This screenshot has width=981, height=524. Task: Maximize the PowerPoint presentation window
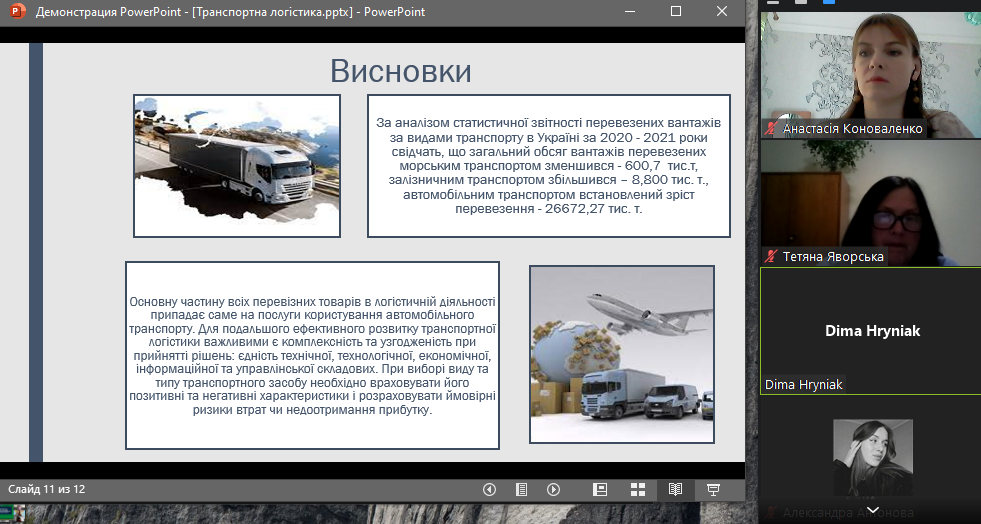pos(675,12)
